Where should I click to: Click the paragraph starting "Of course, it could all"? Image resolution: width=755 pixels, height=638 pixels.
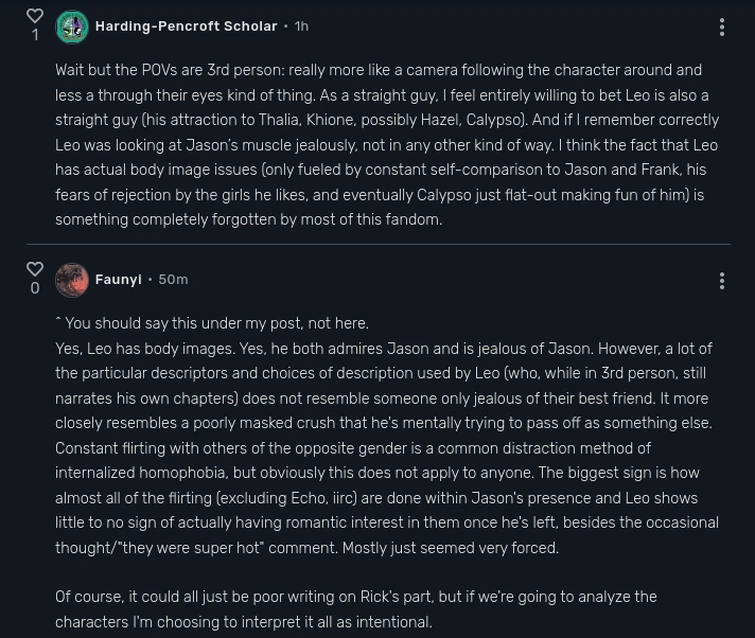(x=356, y=597)
